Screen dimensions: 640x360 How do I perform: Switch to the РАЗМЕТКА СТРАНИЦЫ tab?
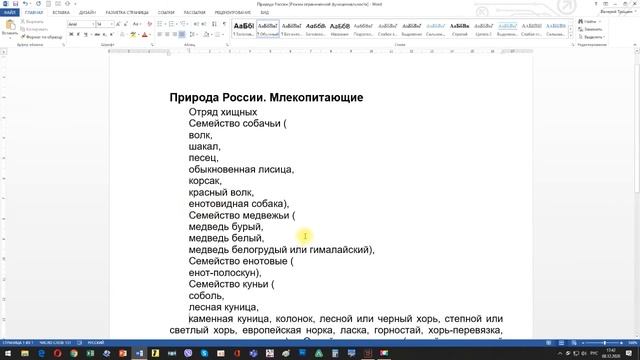127,13
